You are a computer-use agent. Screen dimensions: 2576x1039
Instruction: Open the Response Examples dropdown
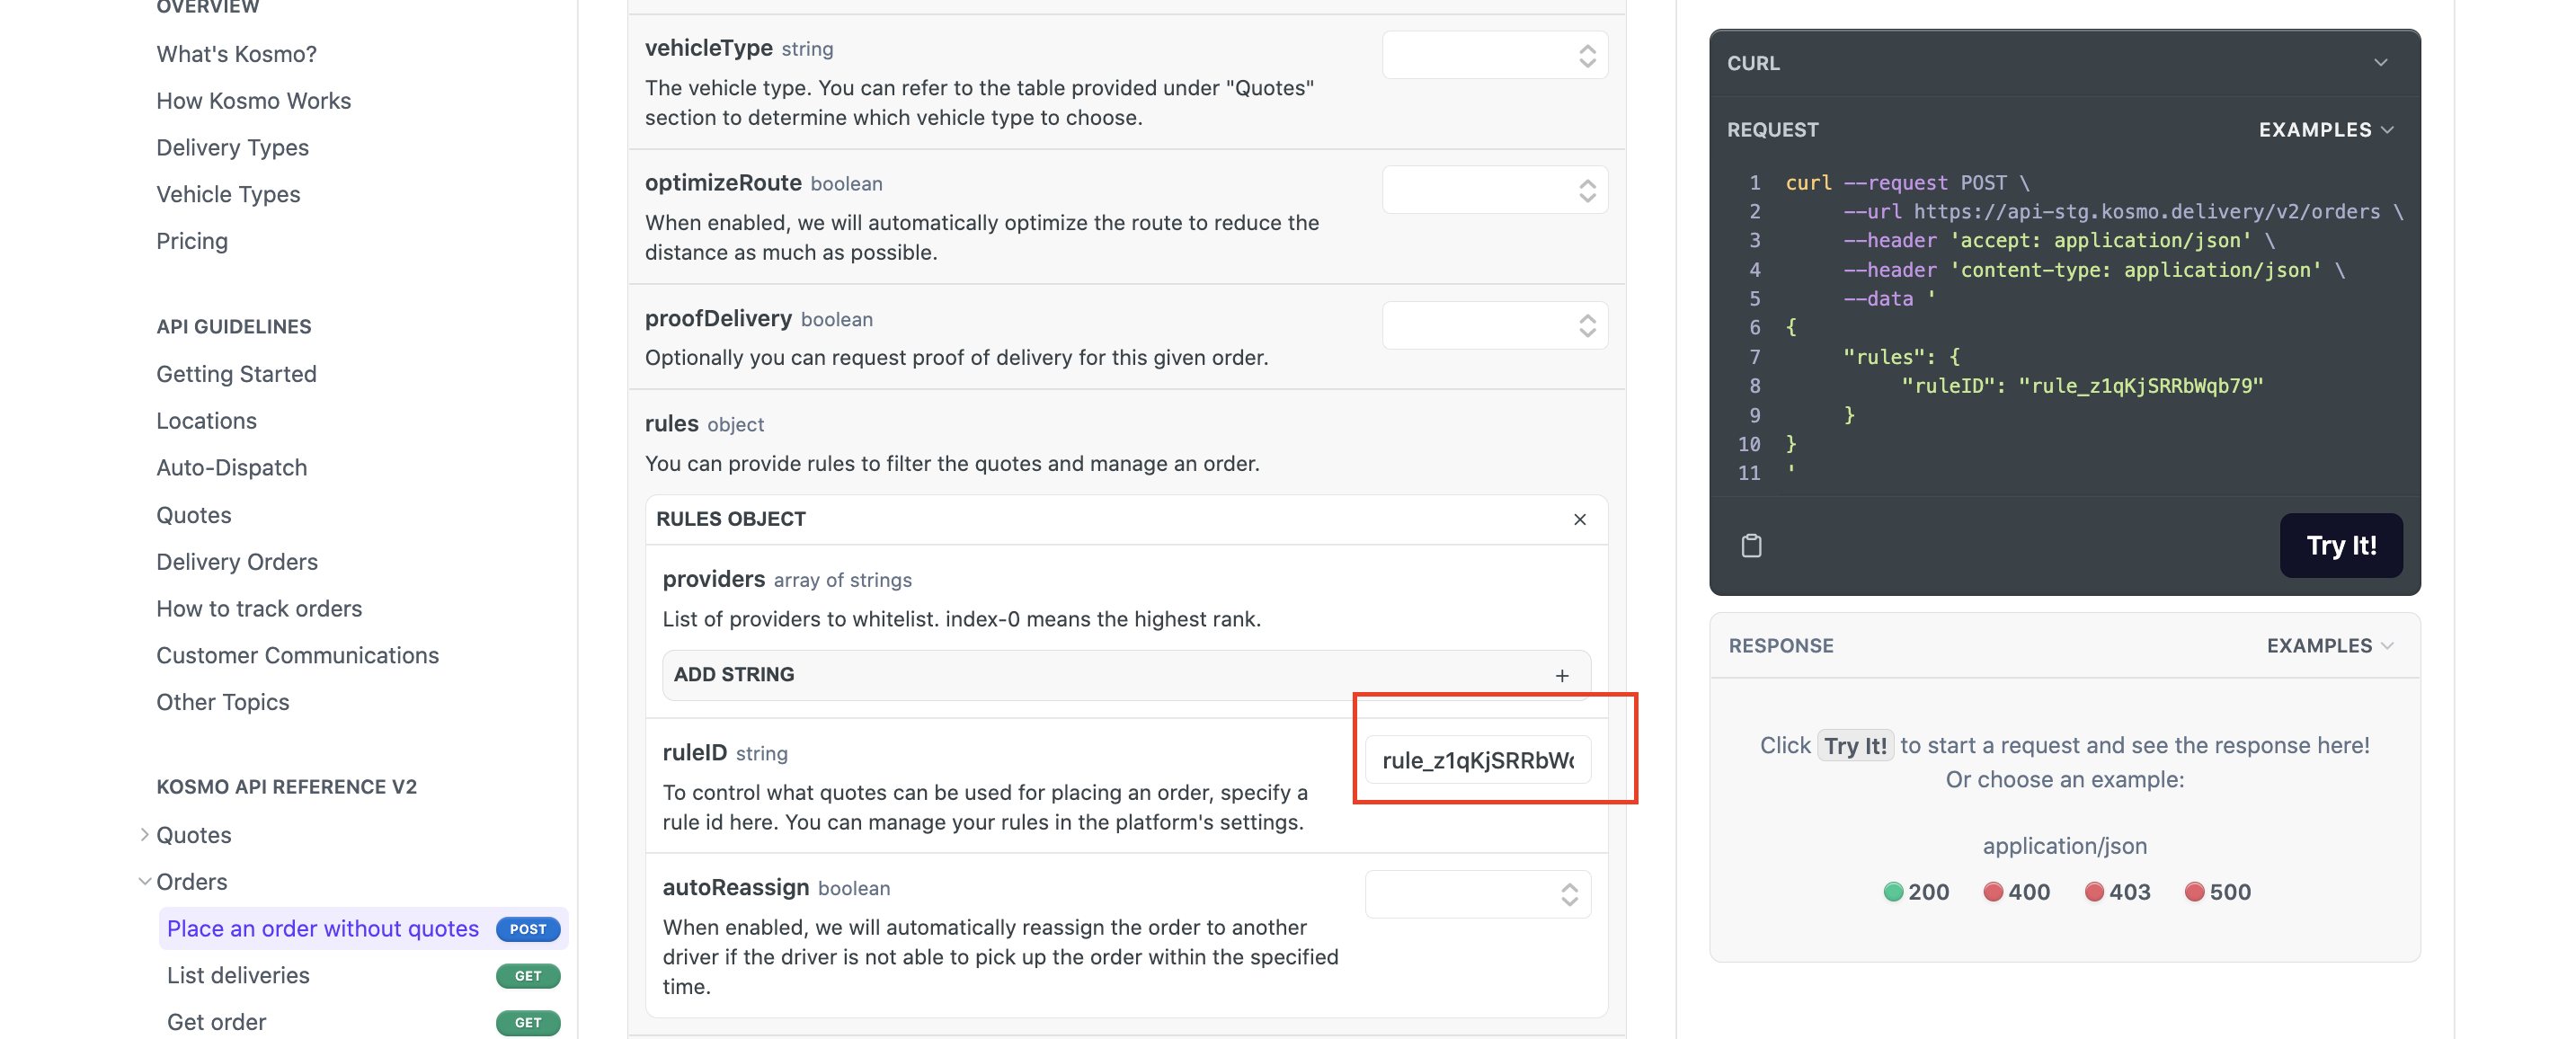[x=2329, y=645]
